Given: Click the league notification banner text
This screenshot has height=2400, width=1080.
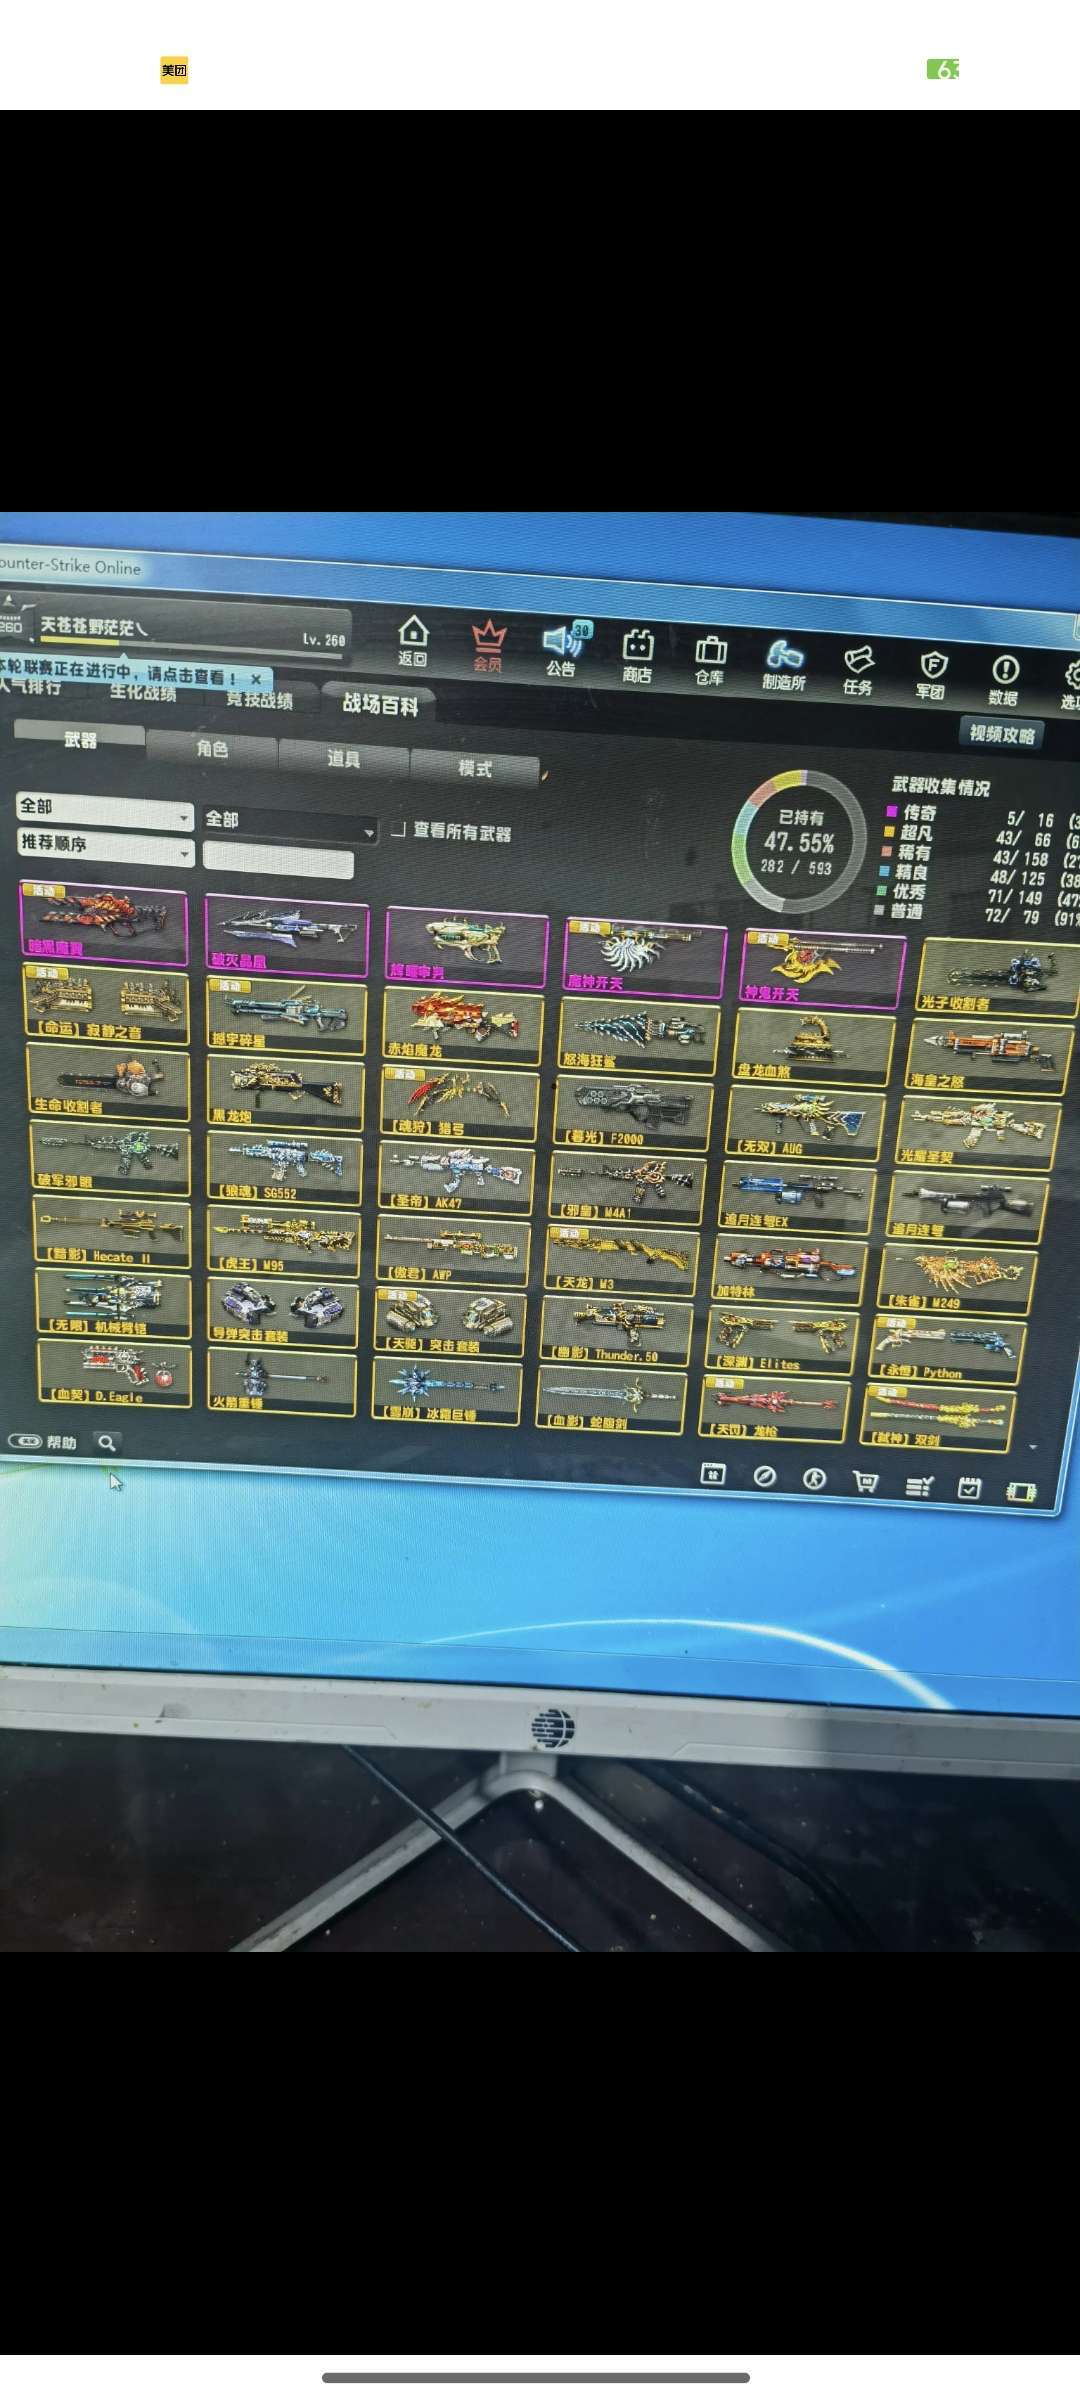Looking at the screenshot, I should coord(118,672).
